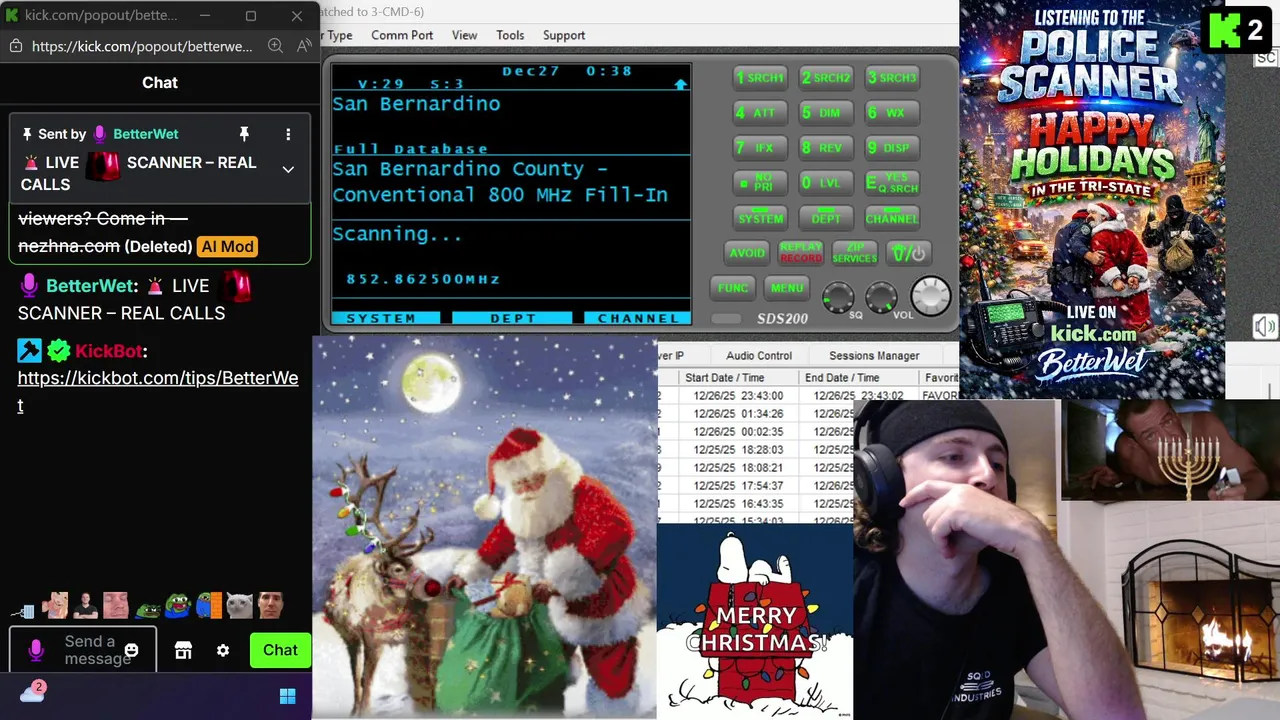Screen dimensions: 1280x720
Task: Open the Kick shop icon
Action: coord(183,650)
